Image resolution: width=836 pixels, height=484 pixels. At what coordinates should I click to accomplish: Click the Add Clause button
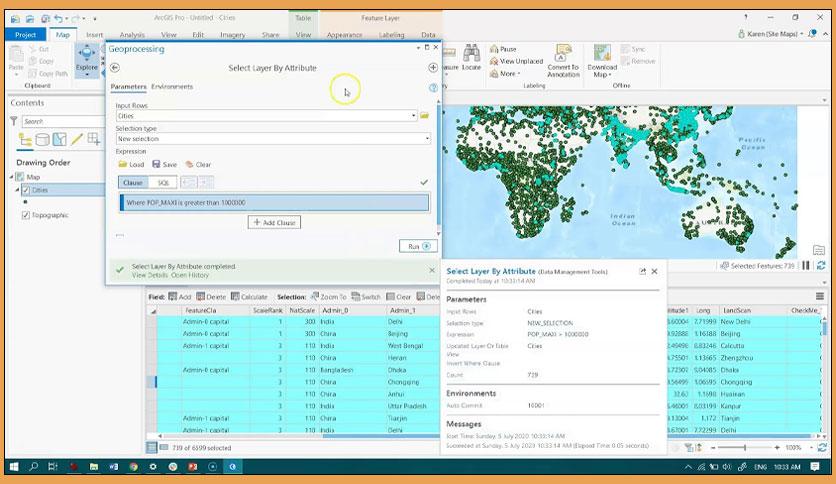point(274,222)
